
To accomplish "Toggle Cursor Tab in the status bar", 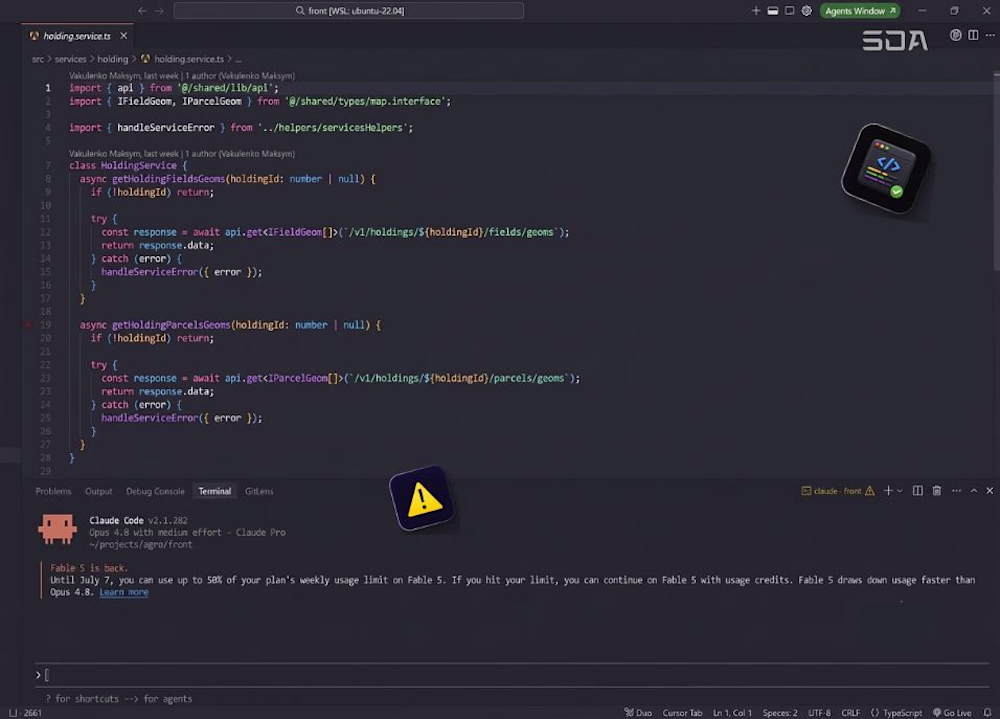I will click(682, 713).
